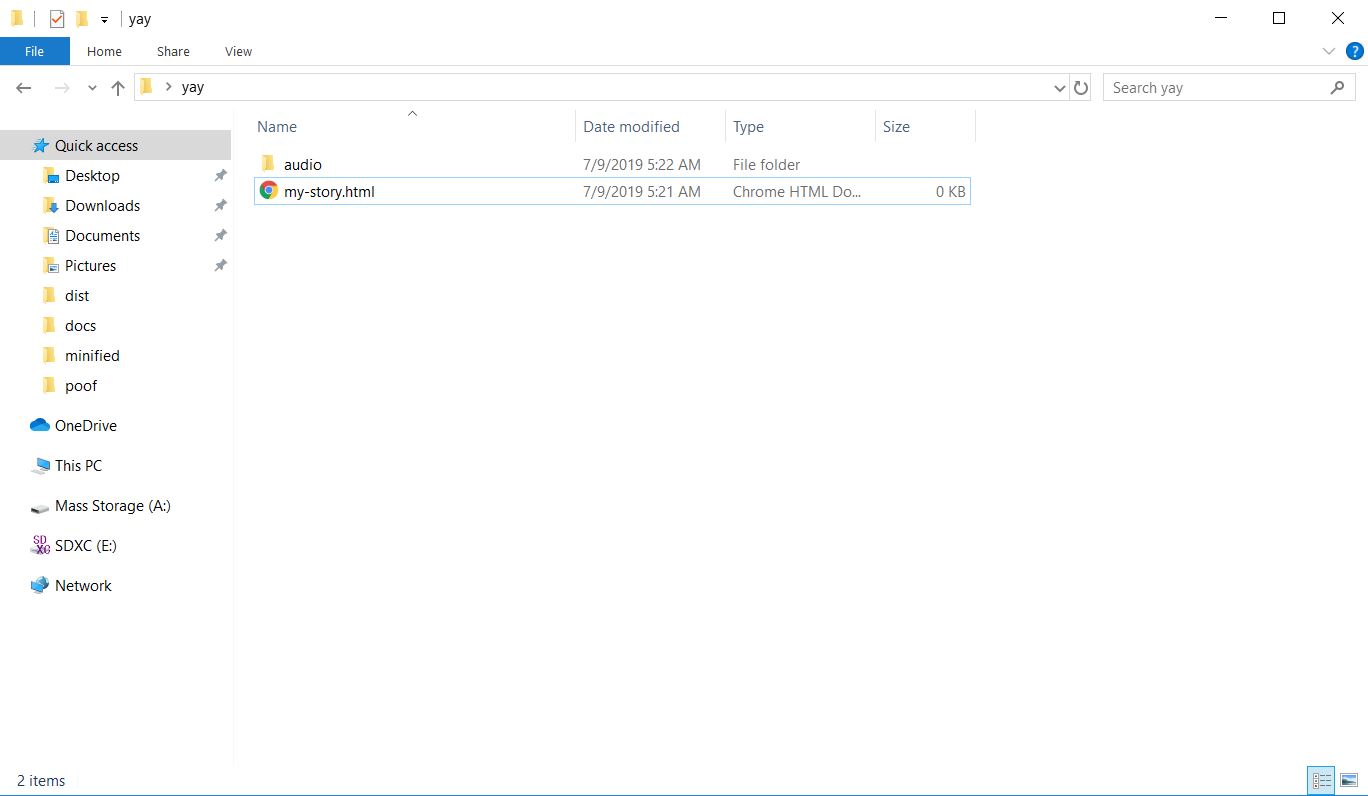Sort files by Date modified column
The height and width of the screenshot is (796, 1368).
click(631, 127)
